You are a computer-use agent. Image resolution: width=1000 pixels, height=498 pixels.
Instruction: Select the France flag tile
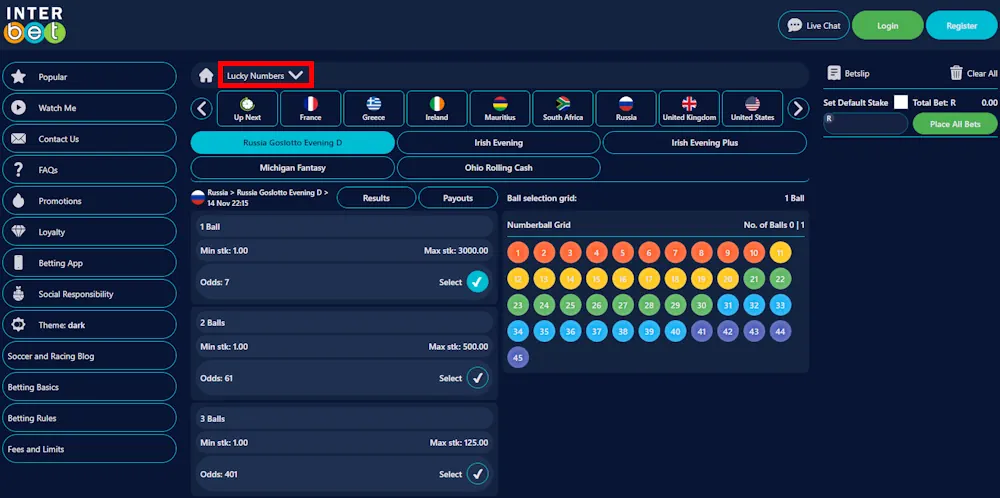click(x=311, y=108)
